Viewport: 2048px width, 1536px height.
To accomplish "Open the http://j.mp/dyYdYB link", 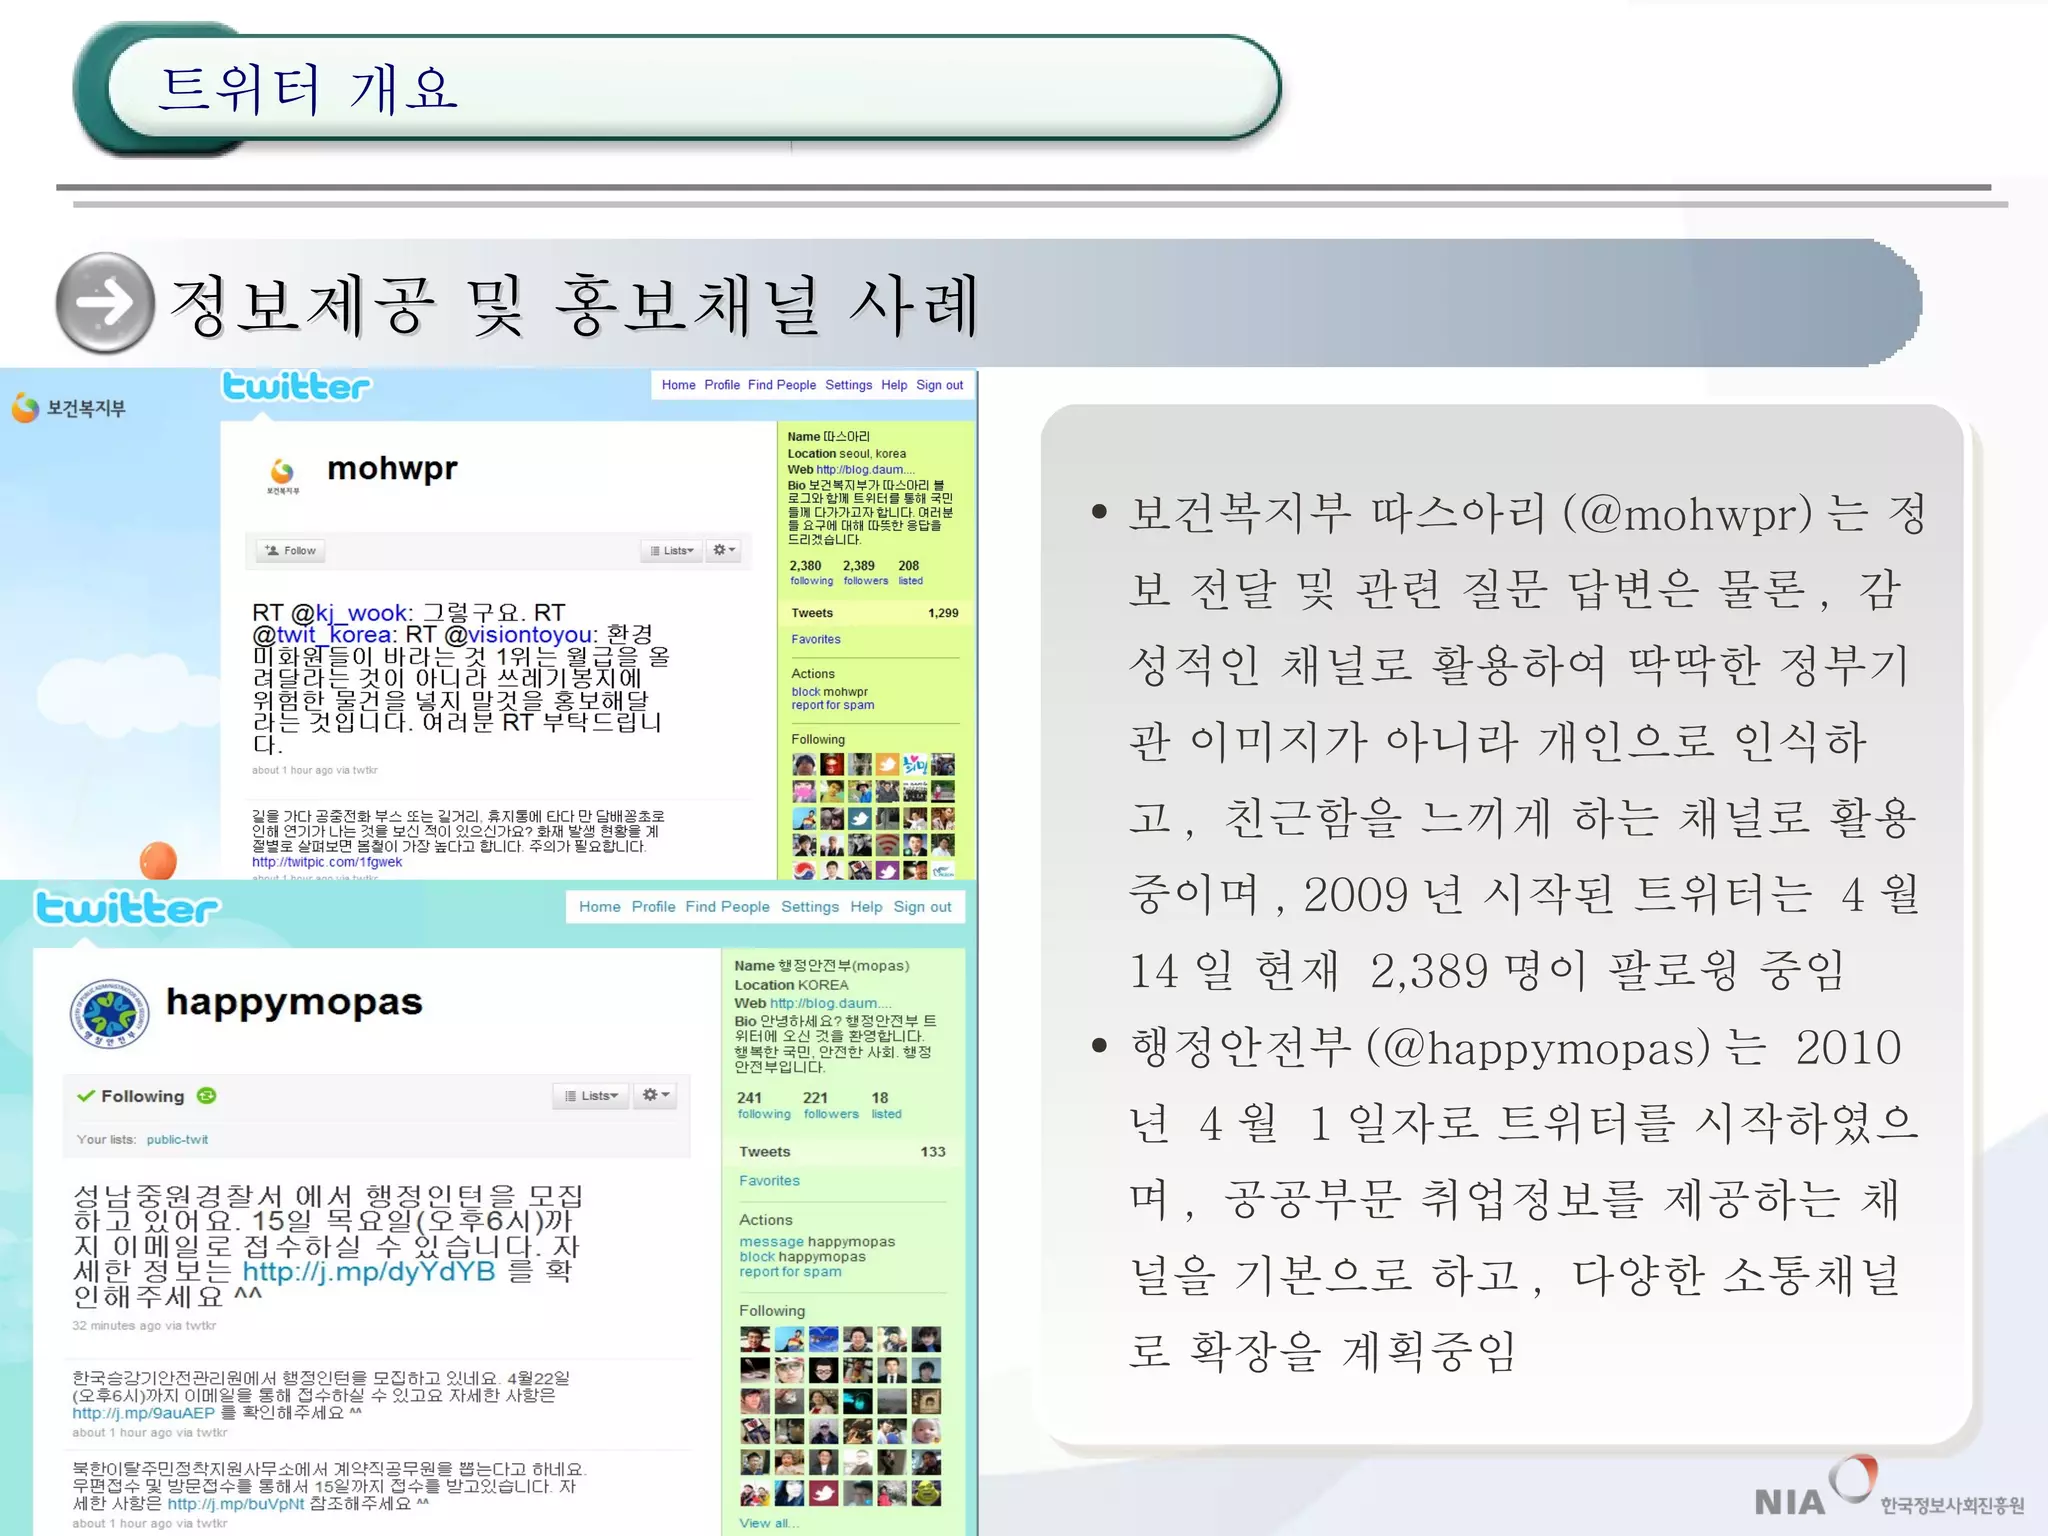I will coord(369,1271).
